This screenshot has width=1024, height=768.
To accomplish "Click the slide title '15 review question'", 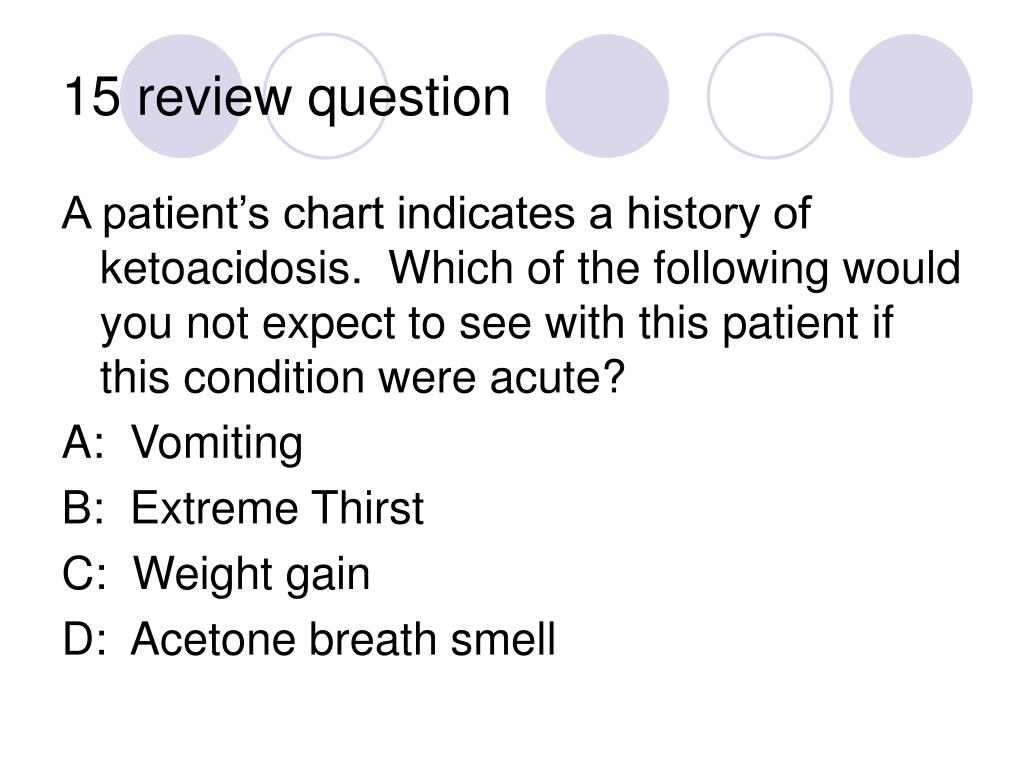I will [x=287, y=98].
